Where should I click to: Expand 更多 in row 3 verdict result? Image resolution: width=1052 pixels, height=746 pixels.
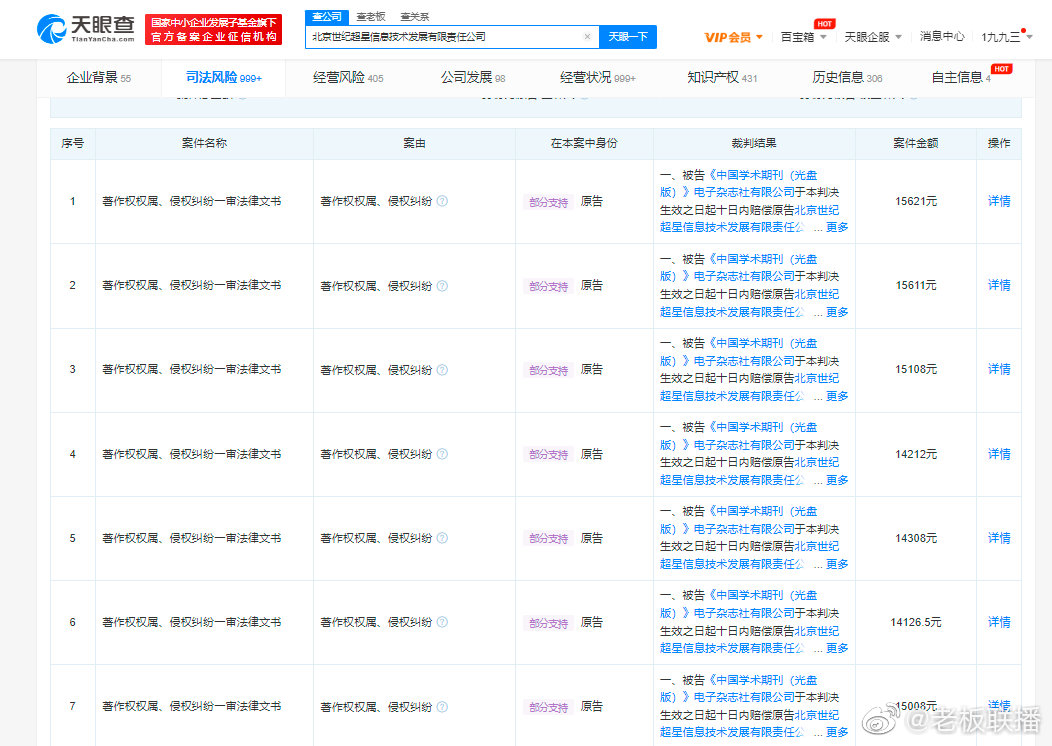point(837,396)
